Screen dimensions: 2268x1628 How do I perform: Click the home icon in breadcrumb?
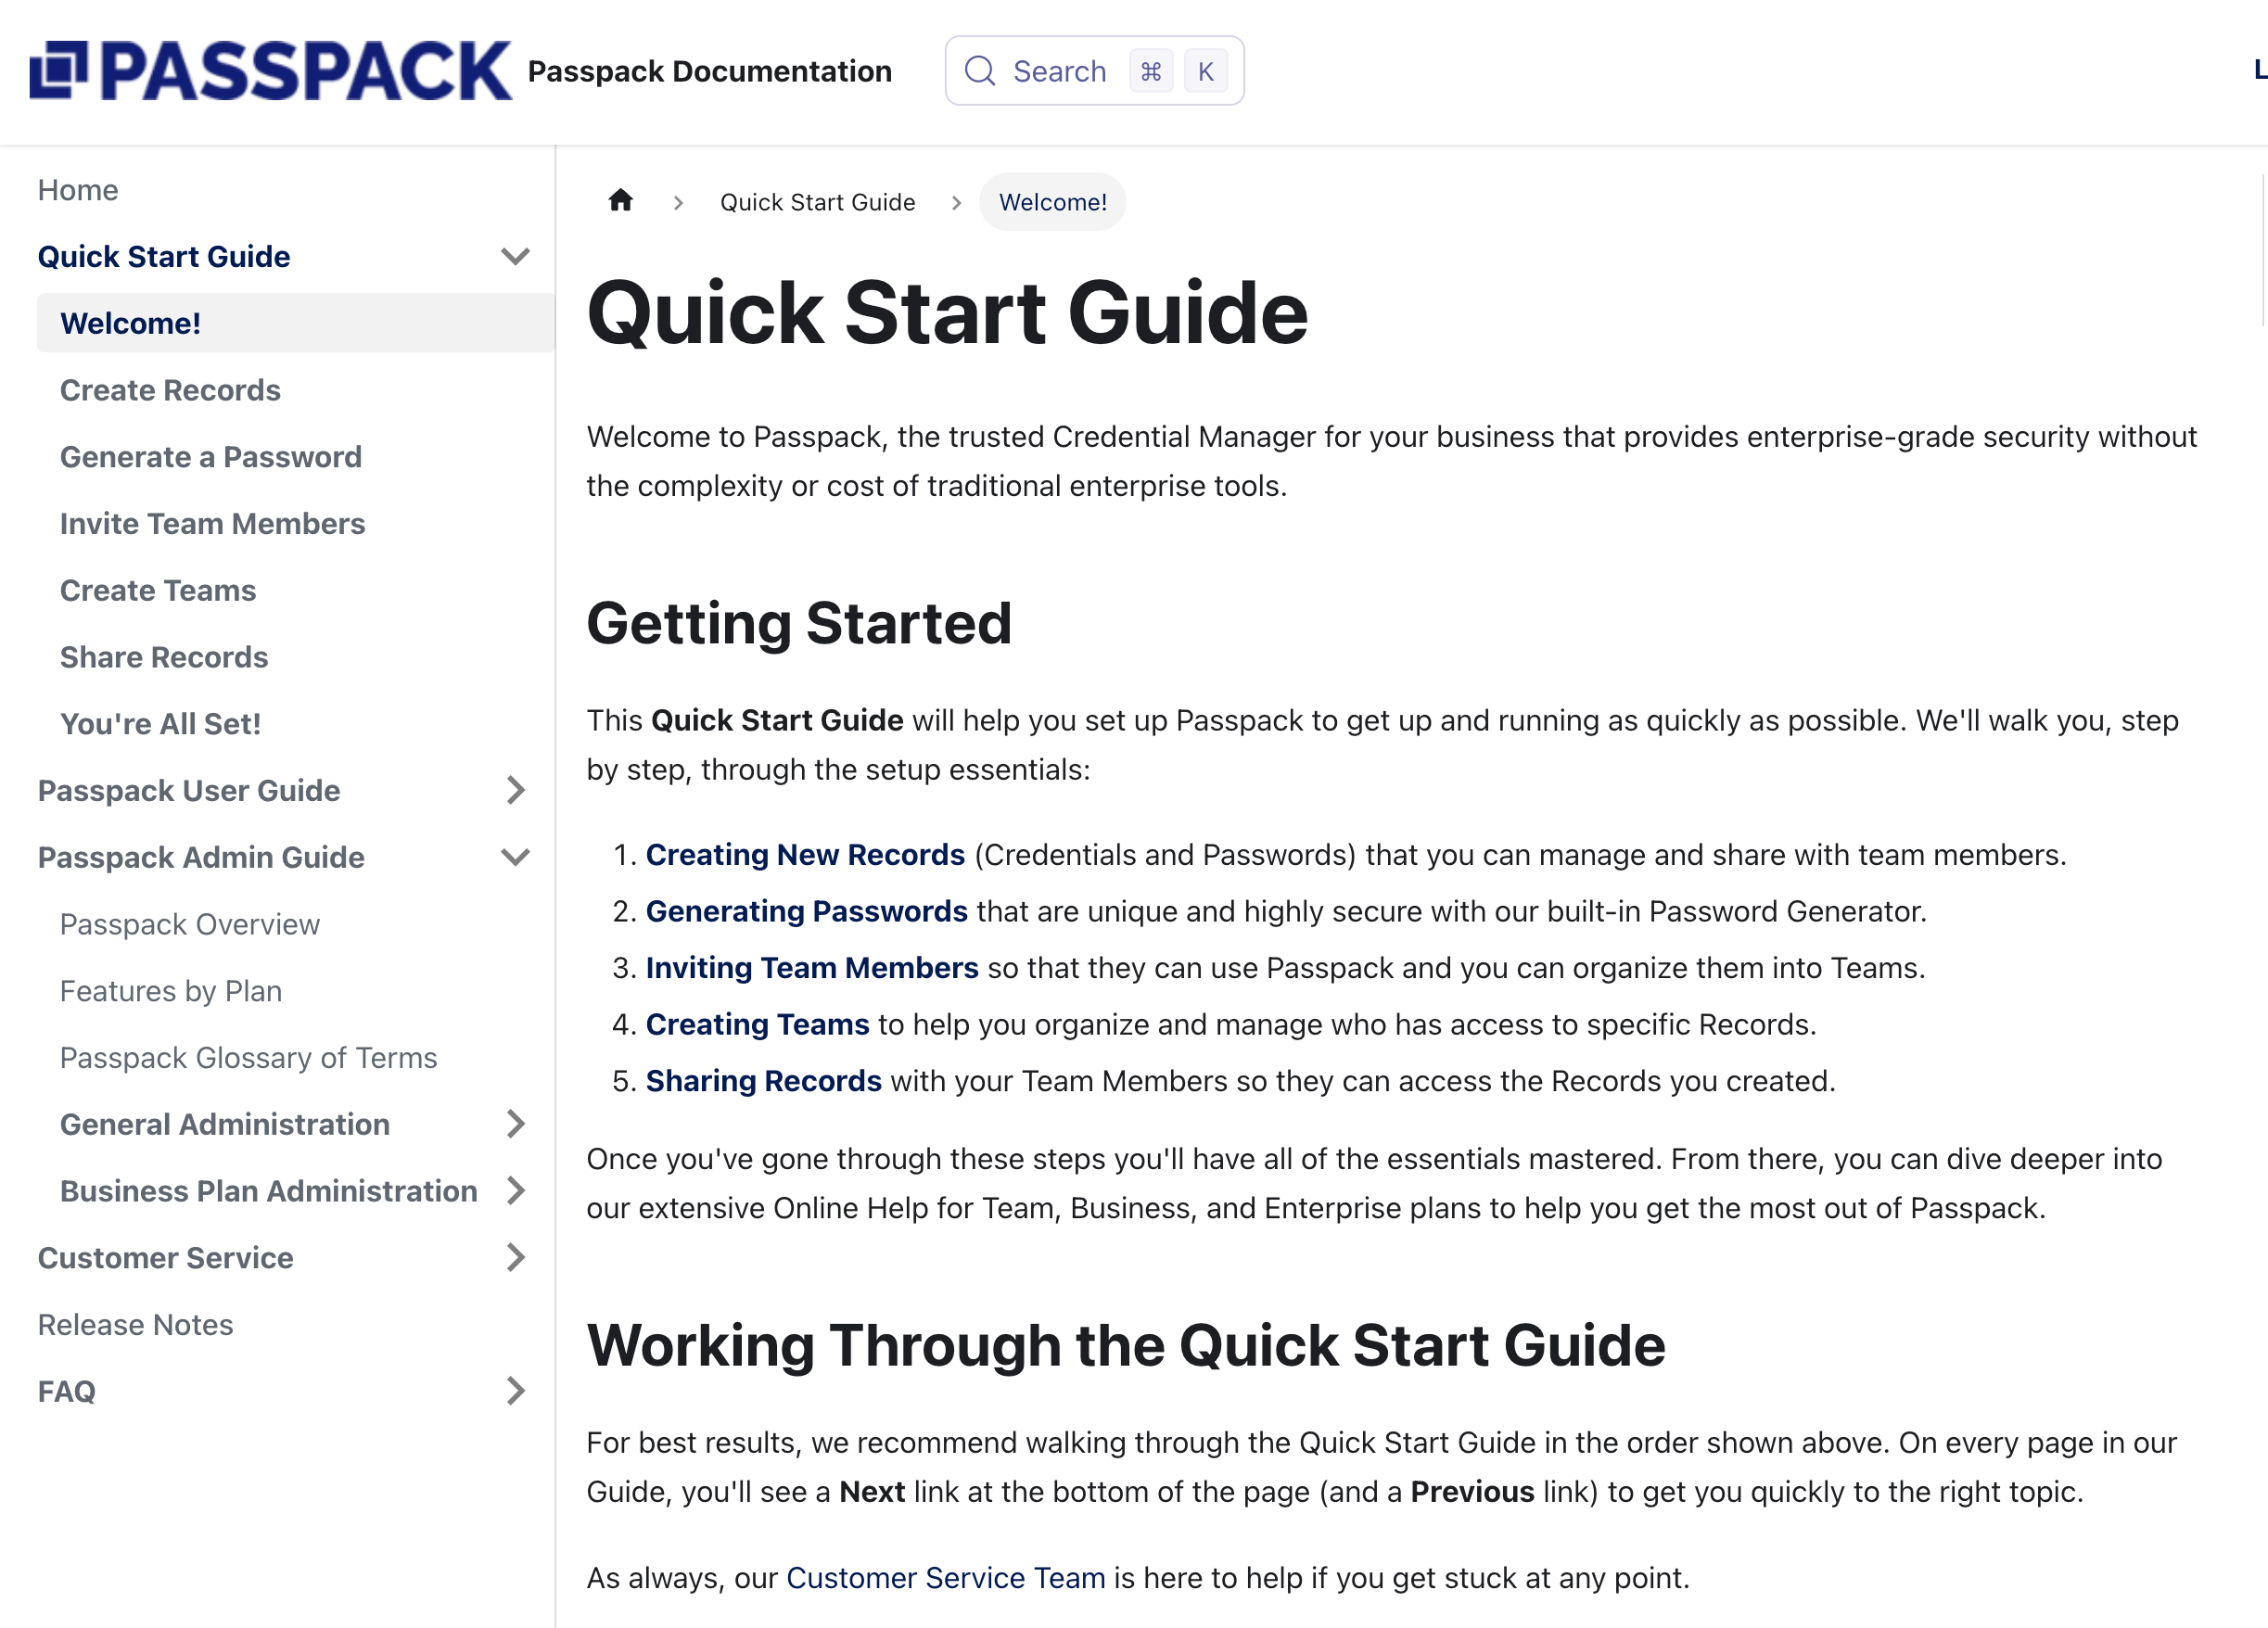(620, 201)
